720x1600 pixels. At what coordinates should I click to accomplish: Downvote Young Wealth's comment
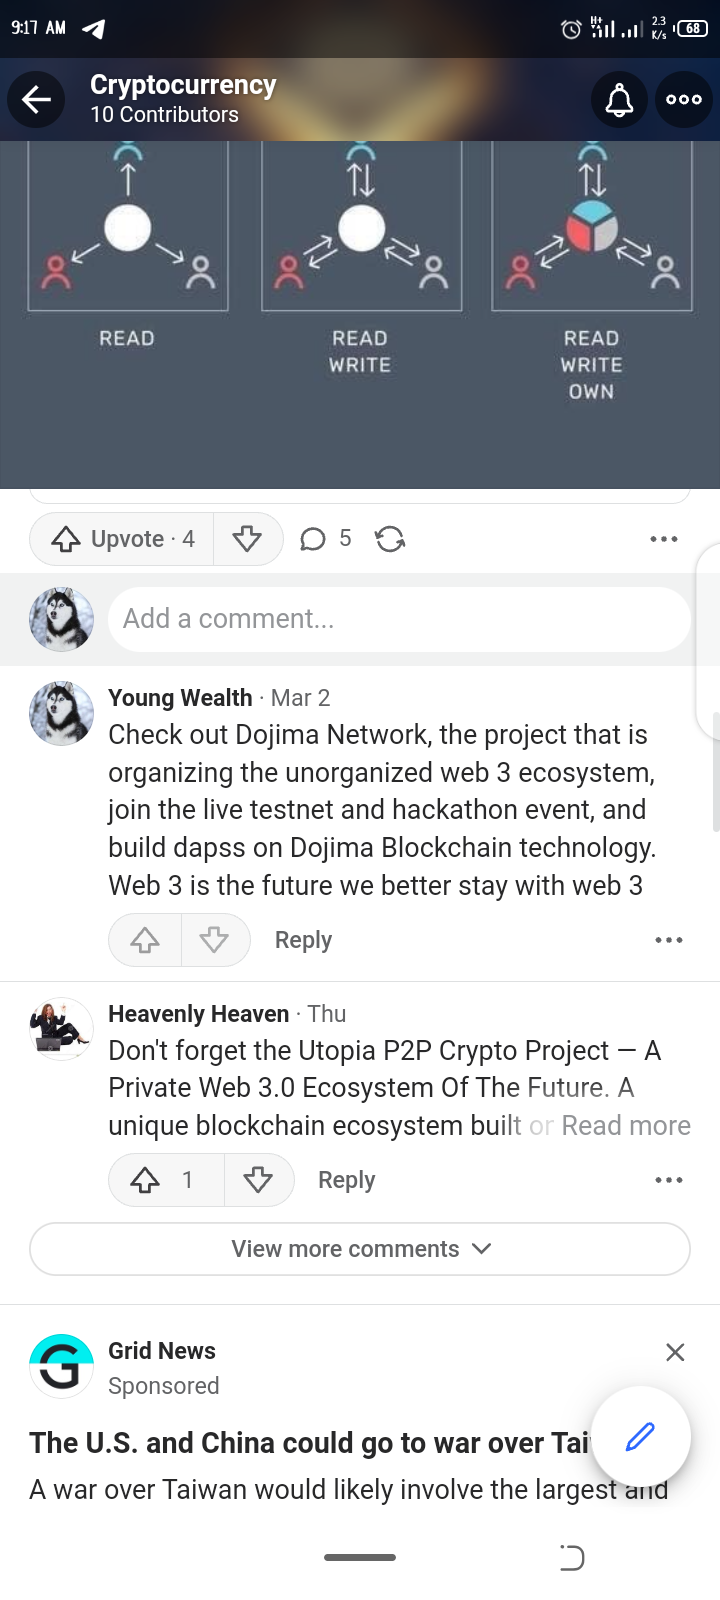pyautogui.click(x=215, y=940)
